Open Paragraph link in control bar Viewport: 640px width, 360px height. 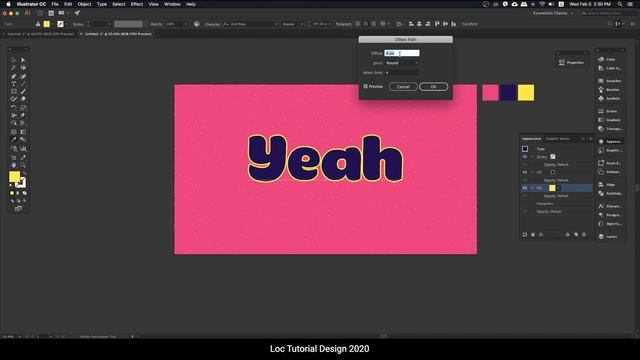click(x=343, y=24)
